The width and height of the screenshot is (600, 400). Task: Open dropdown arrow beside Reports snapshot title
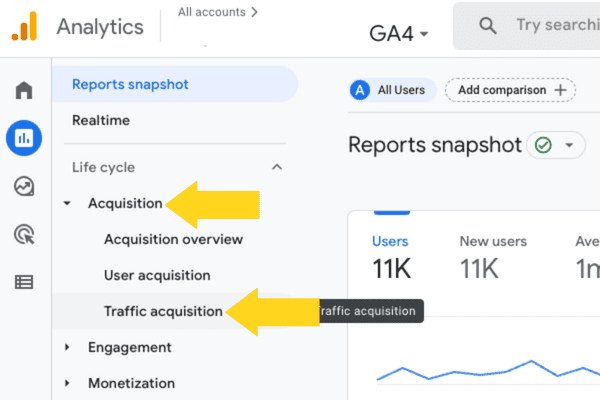[x=569, y=145]
